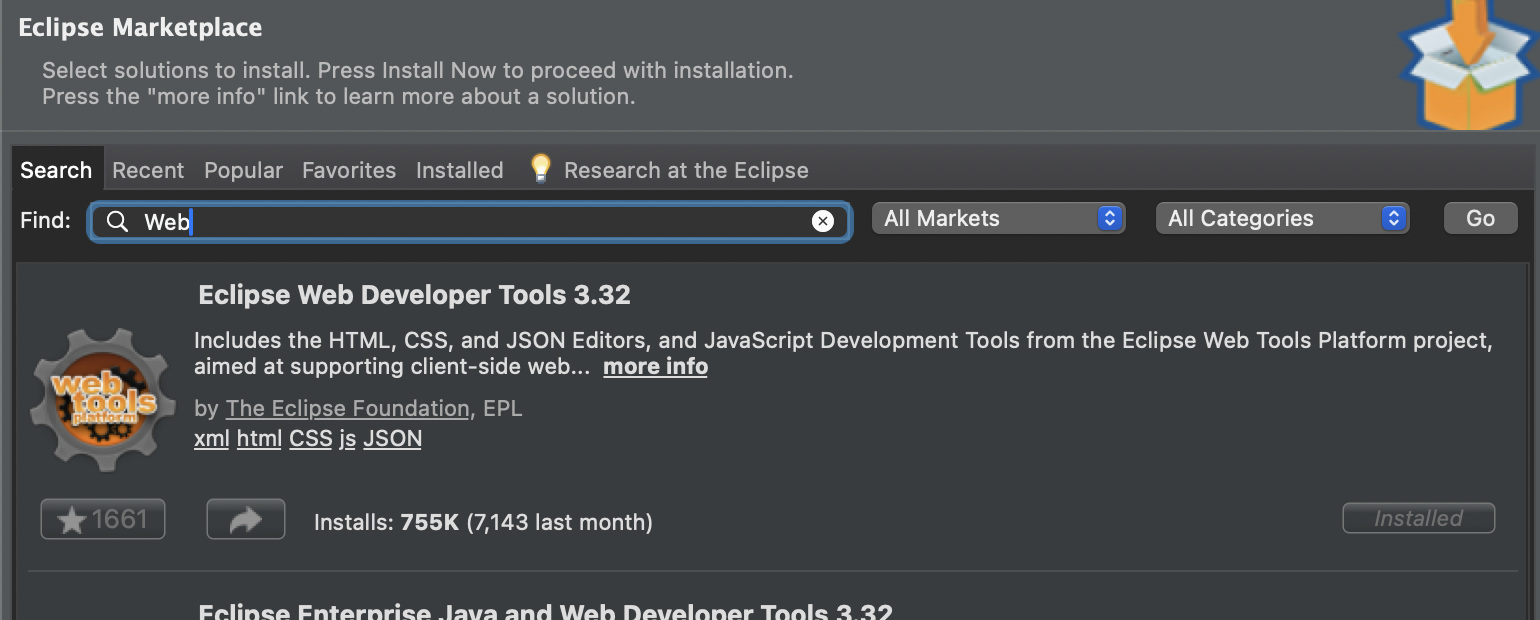1540x620 pixels.
Task: Focus the Find search input field
Action: pyautogui.click(x=470, y=221)
